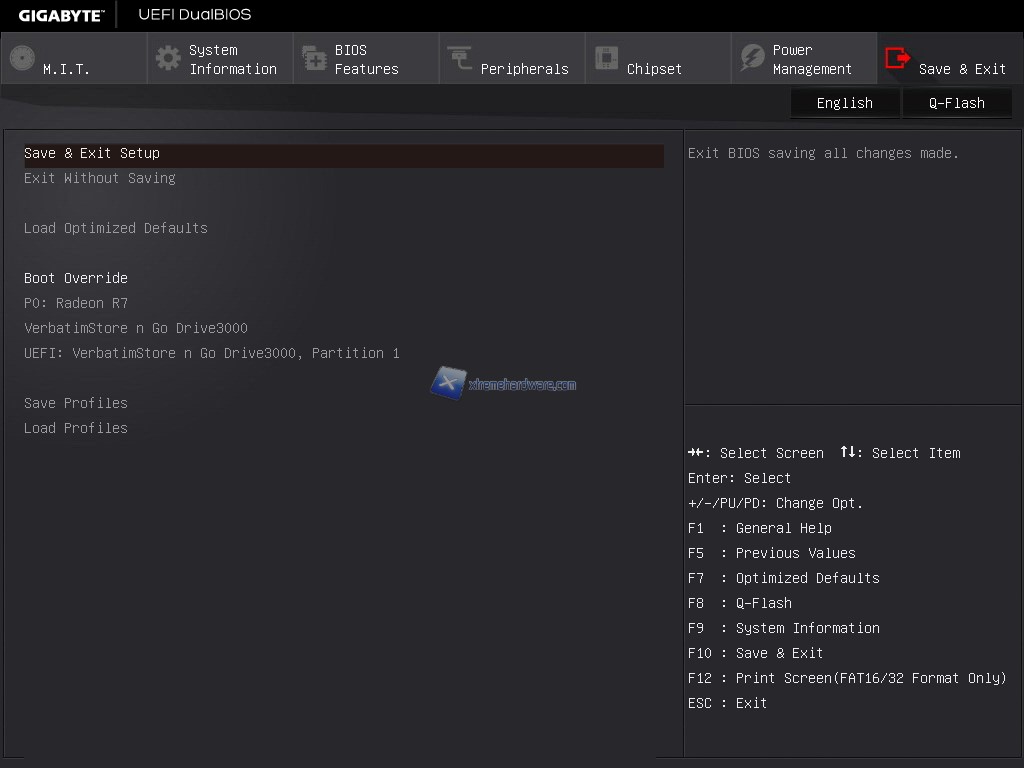Viewport: 1024px width, 768px height.
Task: Open the Save Profiles submenu
Action: click(x=76, y=403)
